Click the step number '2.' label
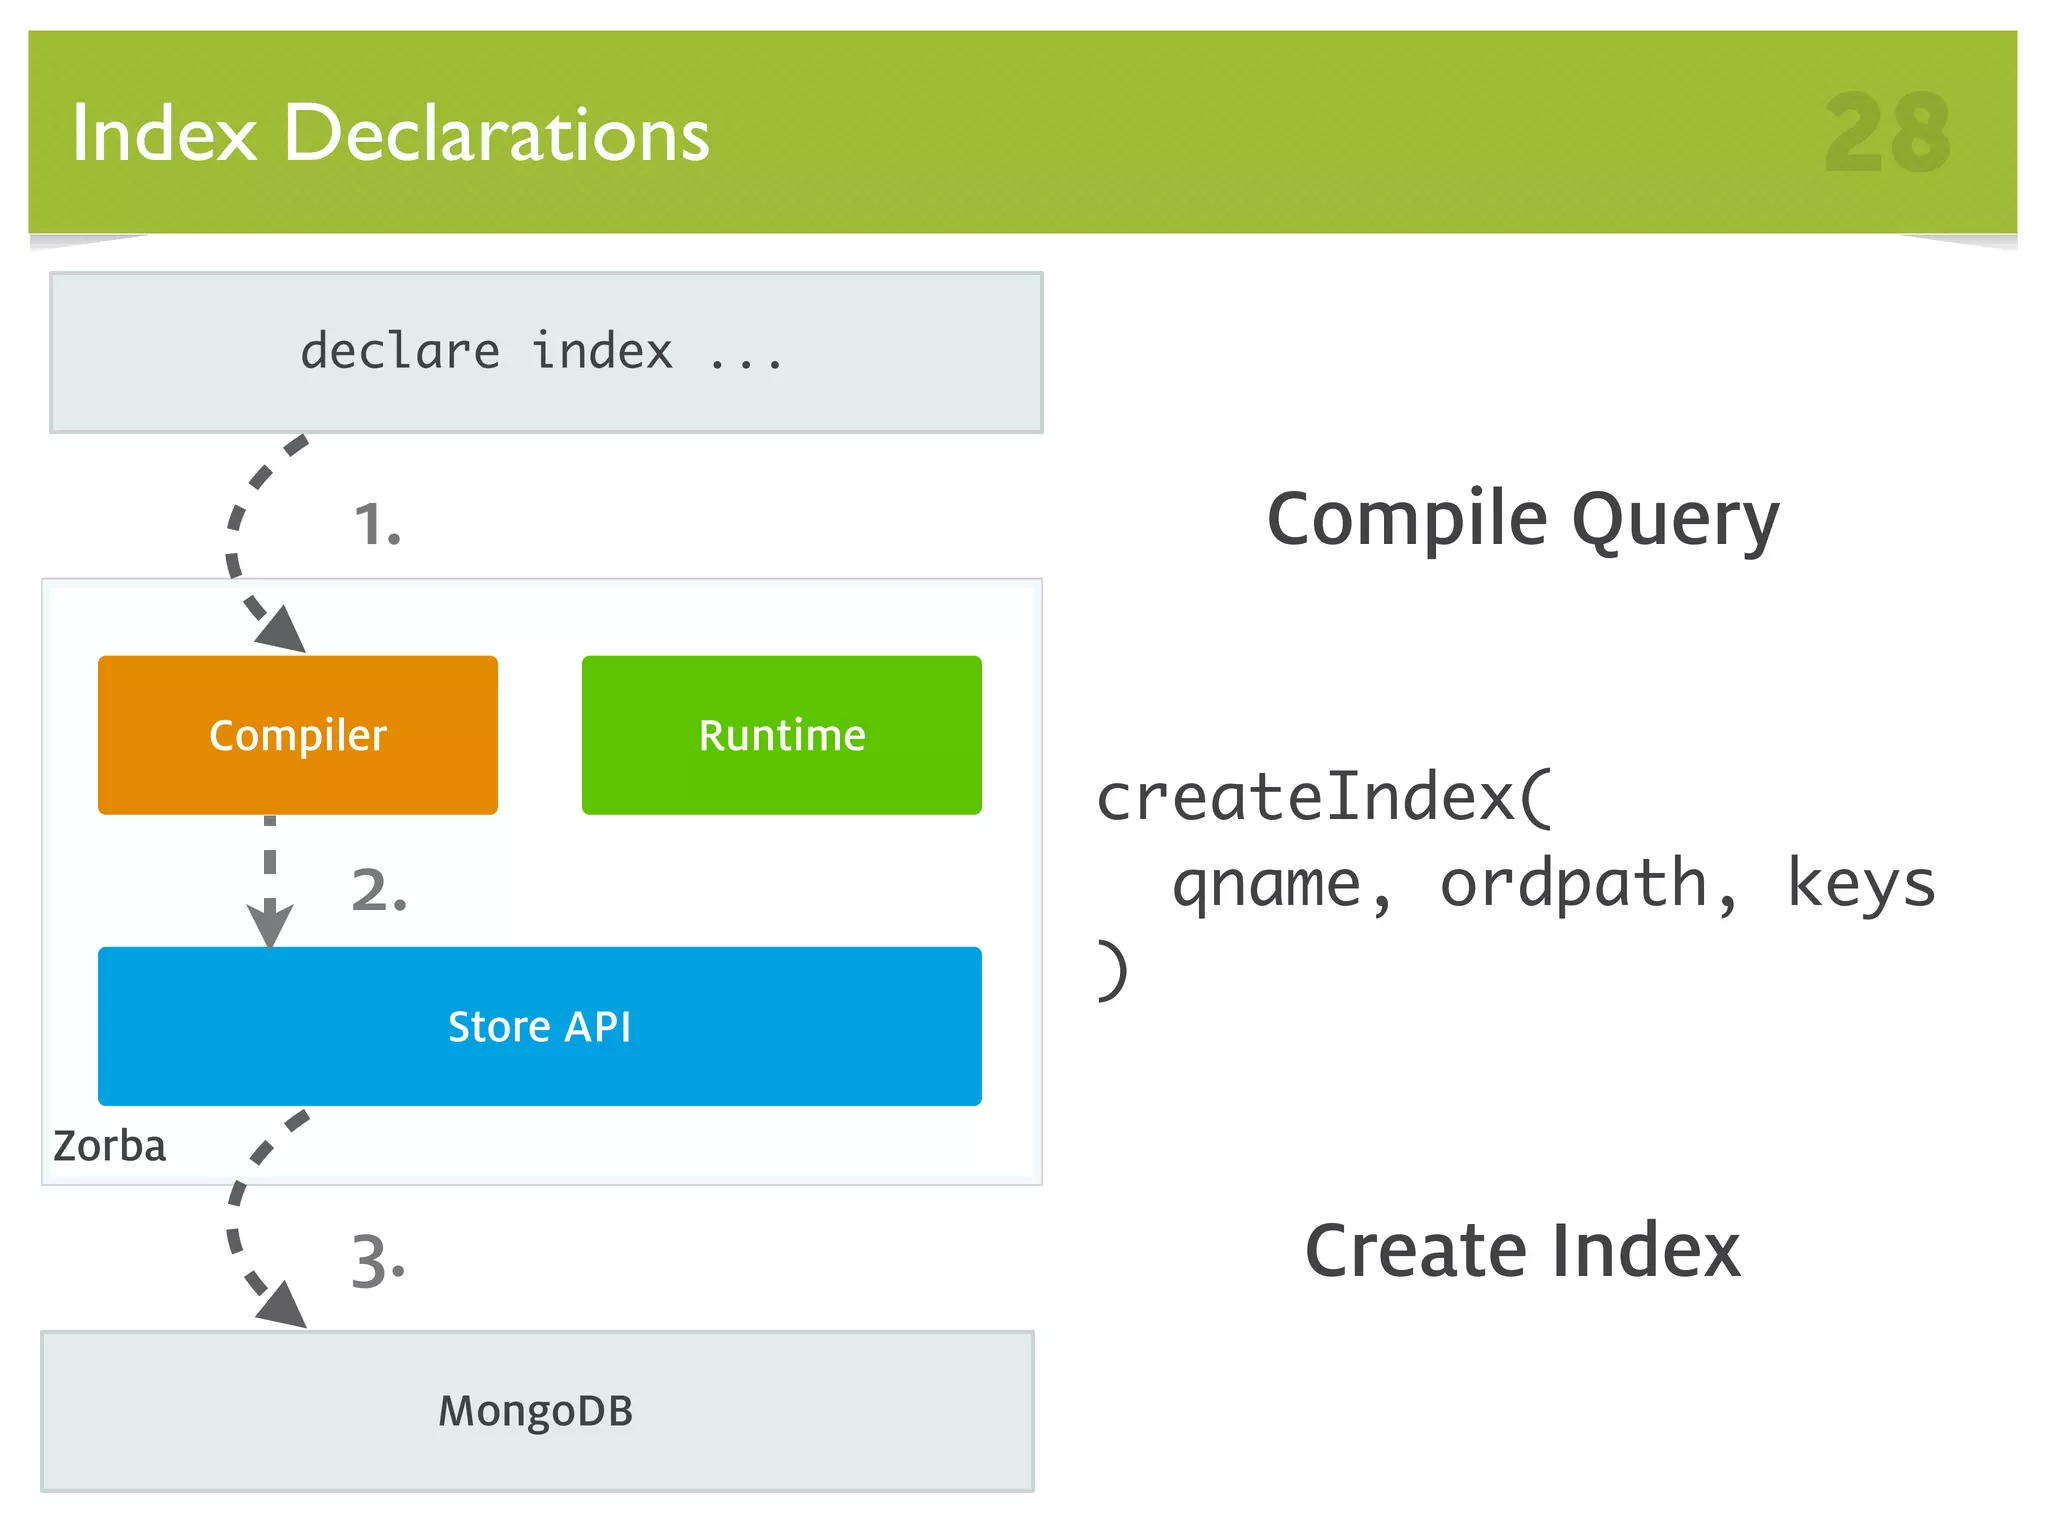This screenshot has width=2048, height=1536. point(379,889)
